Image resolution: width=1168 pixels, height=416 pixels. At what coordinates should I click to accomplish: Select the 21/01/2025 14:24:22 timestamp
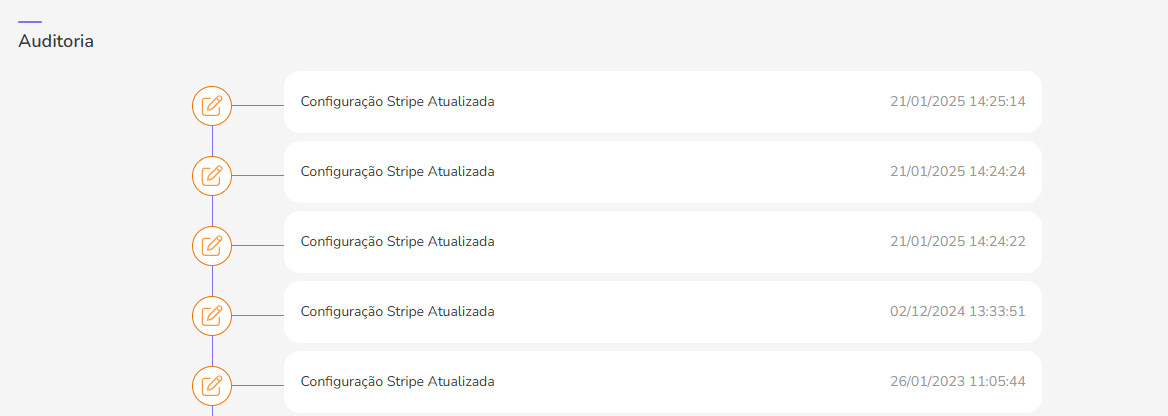(957, 242)
